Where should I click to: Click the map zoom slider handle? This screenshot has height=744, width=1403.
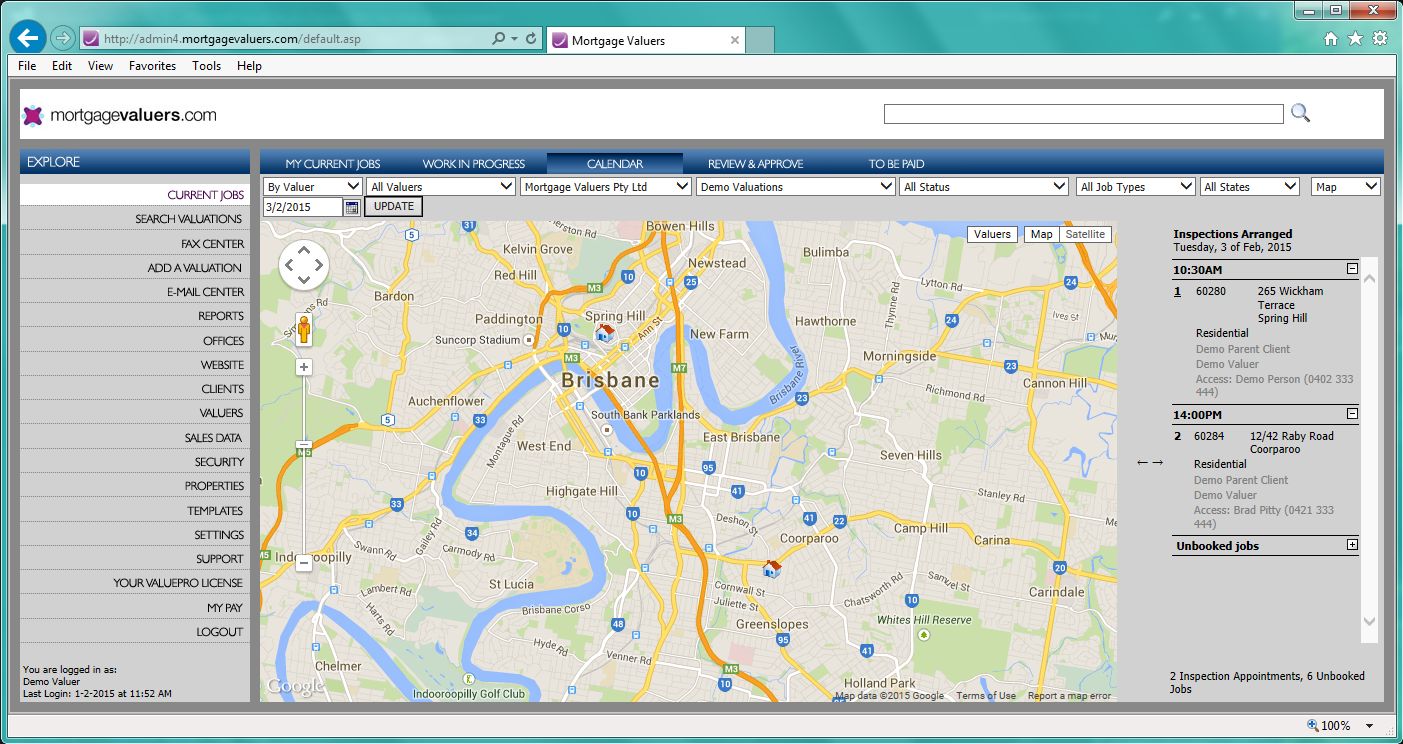(x=304, y=445)
